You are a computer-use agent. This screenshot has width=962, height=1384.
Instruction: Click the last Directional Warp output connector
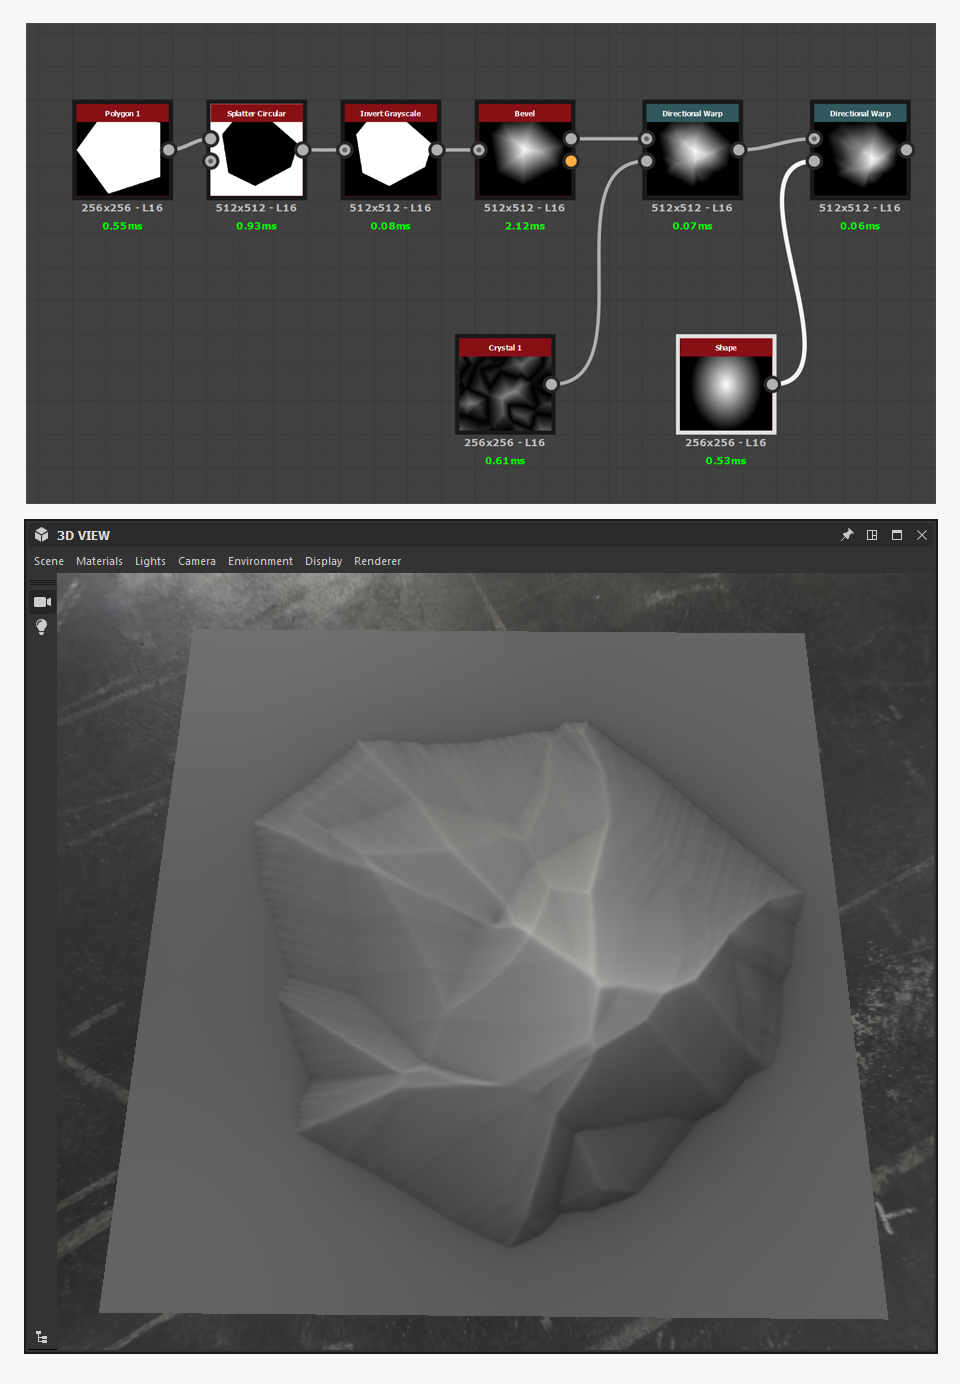tap(906, 150)
